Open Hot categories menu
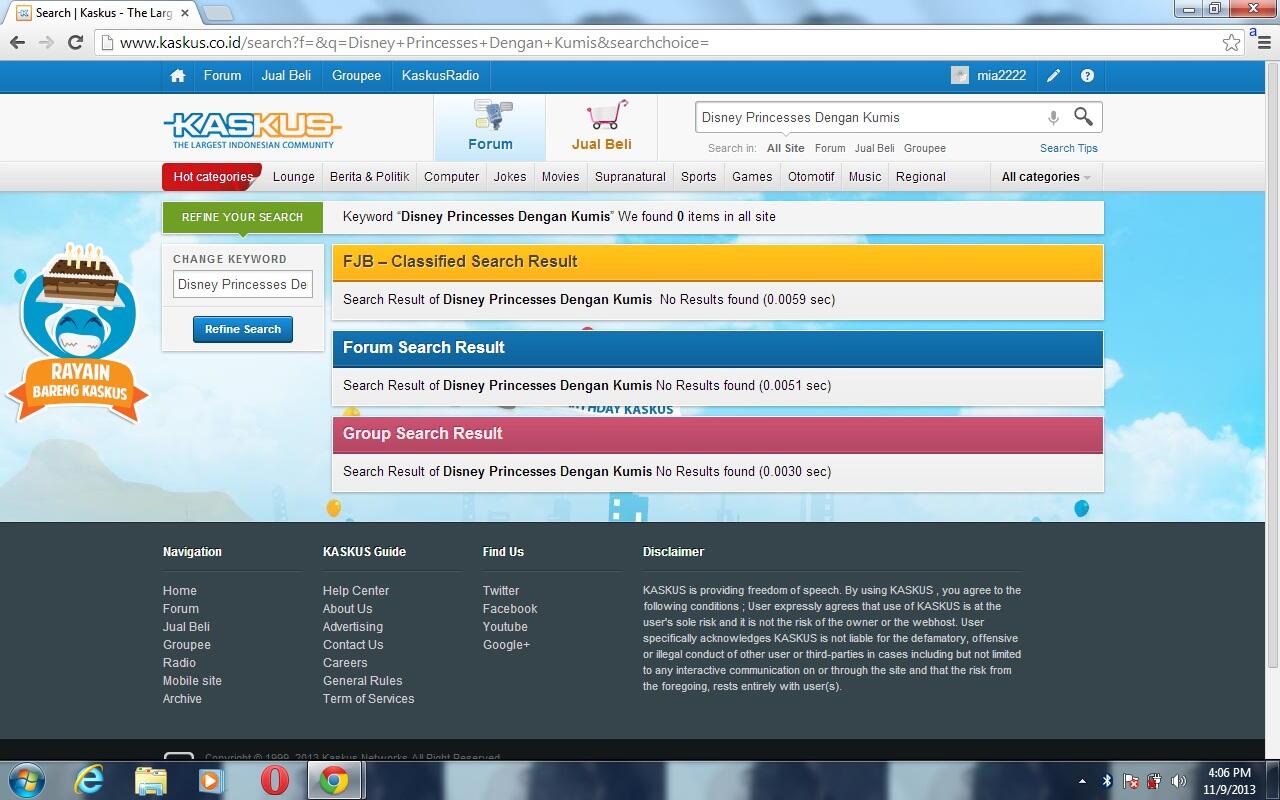 pyautogui.click(x=212, y=177)
